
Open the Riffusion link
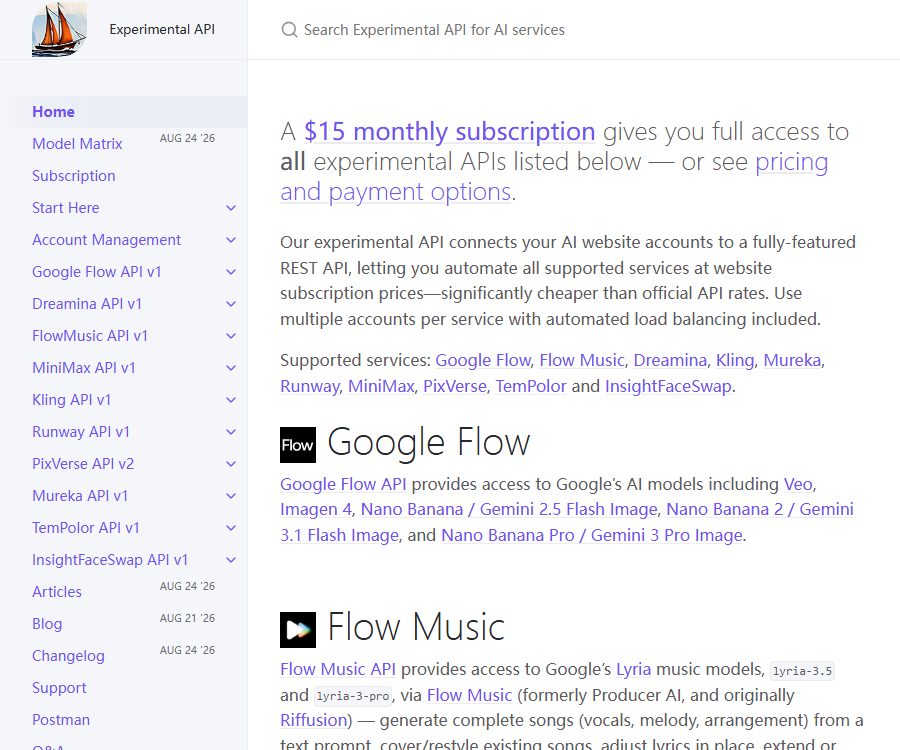click(314, 720)
